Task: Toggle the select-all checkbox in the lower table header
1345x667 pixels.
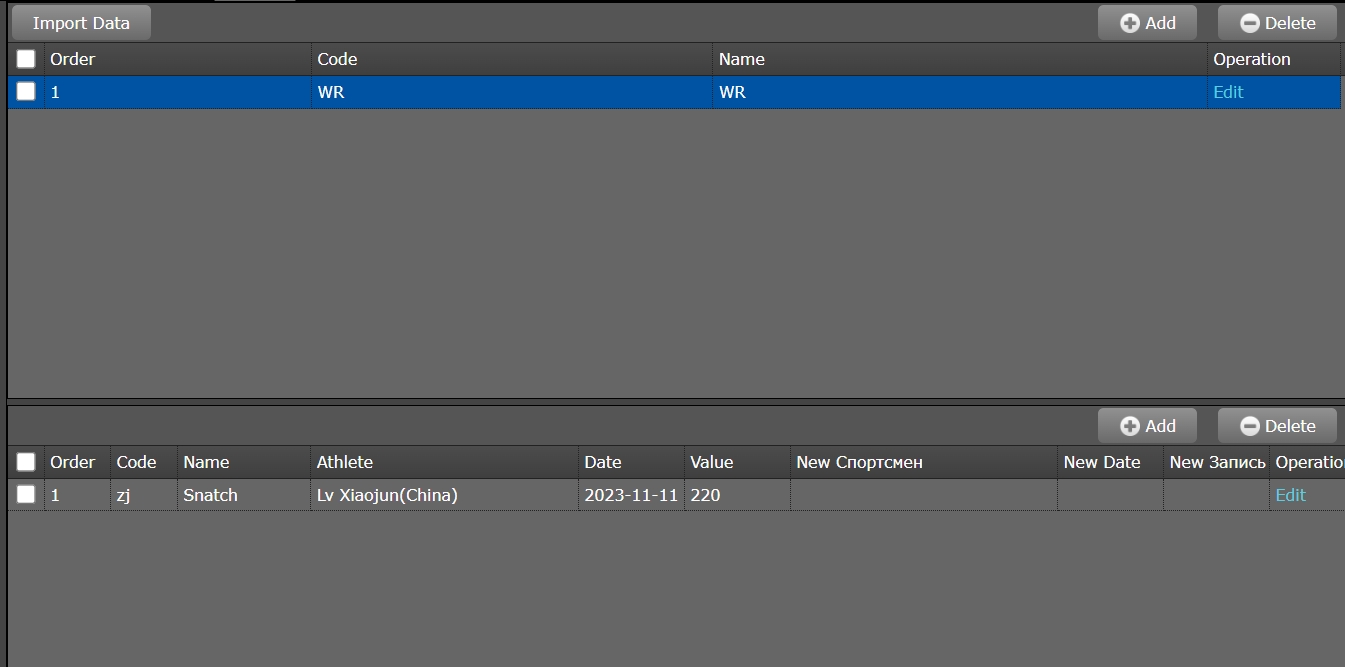Action: [26, 462]
